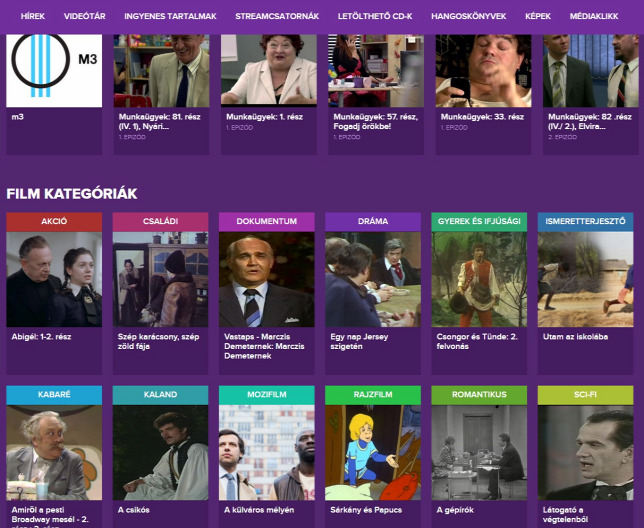644x528 pixels.
Task: Open the Abigél film thumbnail
Action: click(54, 279)
